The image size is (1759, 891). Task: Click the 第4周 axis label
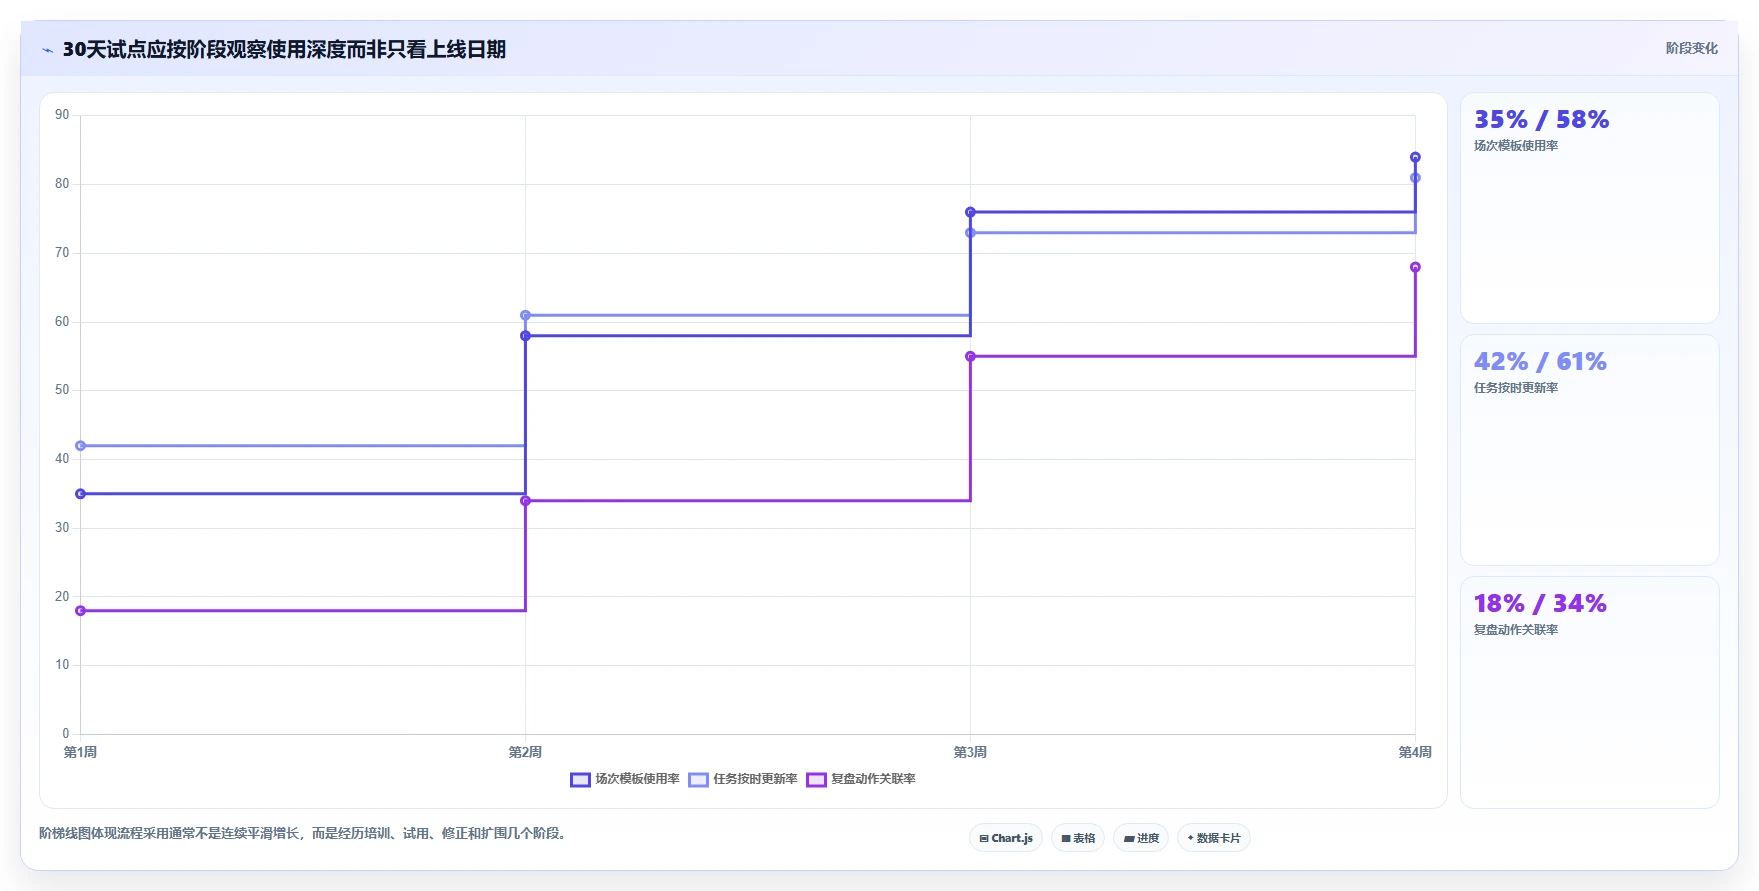[x=1415, y=752]
